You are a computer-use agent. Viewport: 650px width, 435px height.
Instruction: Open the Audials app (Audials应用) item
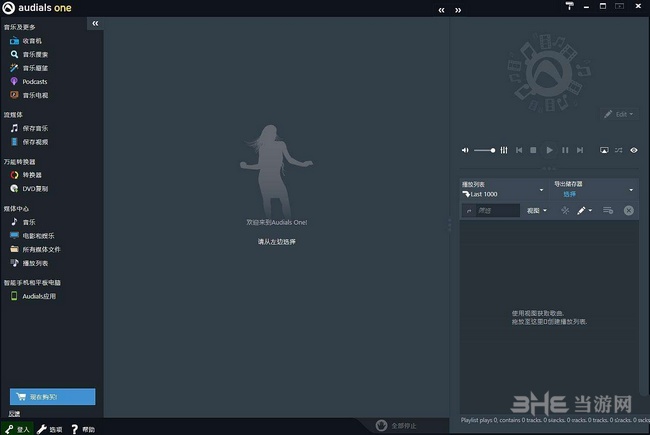[33, 296]
